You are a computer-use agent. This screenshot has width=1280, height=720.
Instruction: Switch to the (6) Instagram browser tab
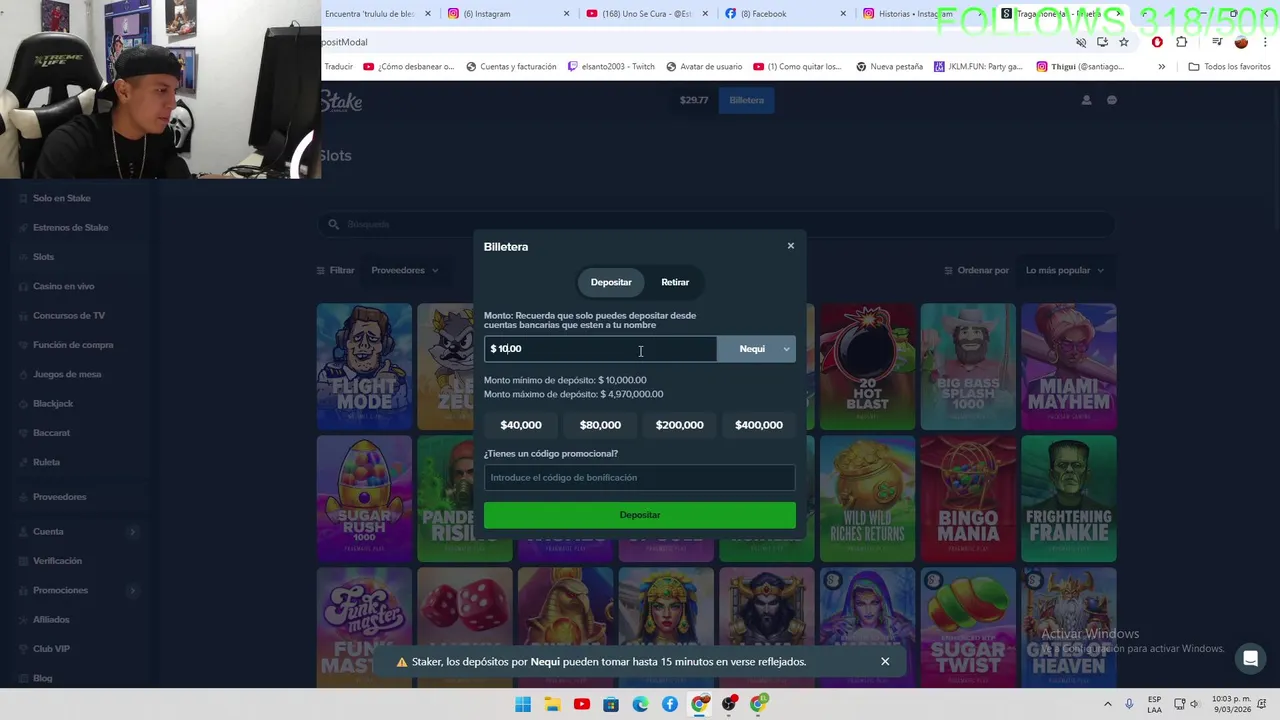click(508, 14)
